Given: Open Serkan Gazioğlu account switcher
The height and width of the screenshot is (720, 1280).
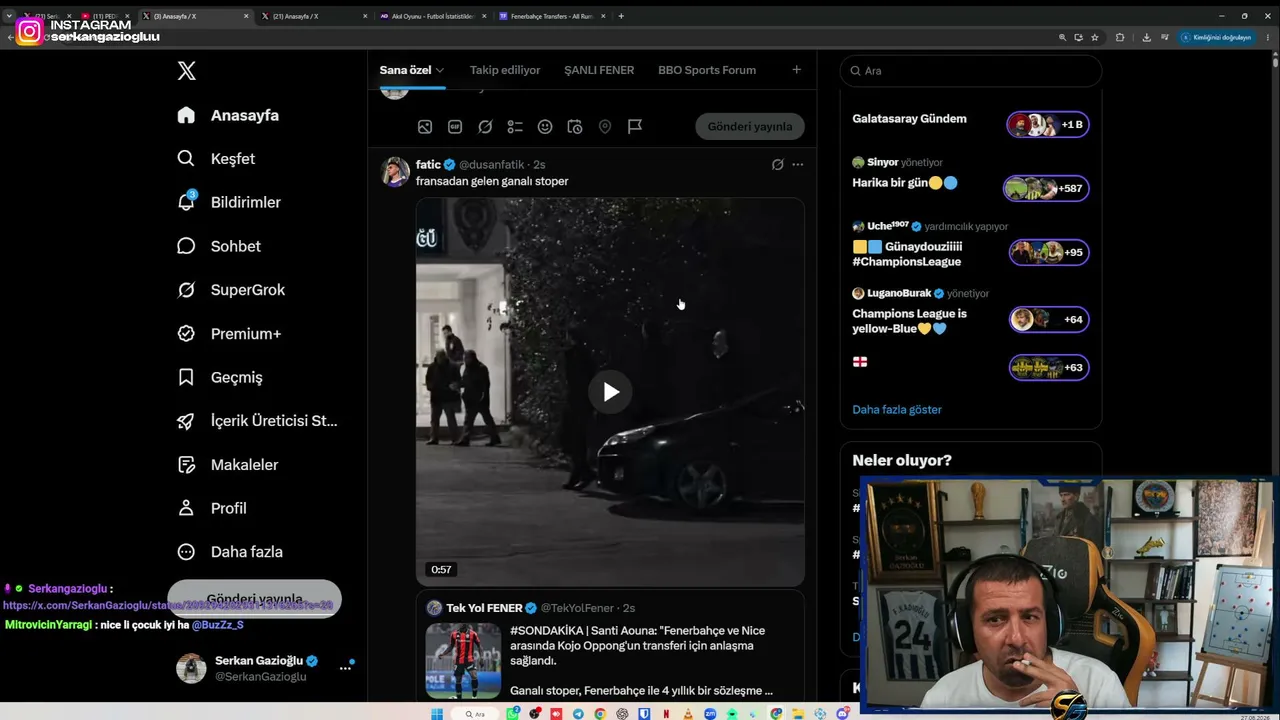Looking at the screenshot, I should tap(264, 668).
